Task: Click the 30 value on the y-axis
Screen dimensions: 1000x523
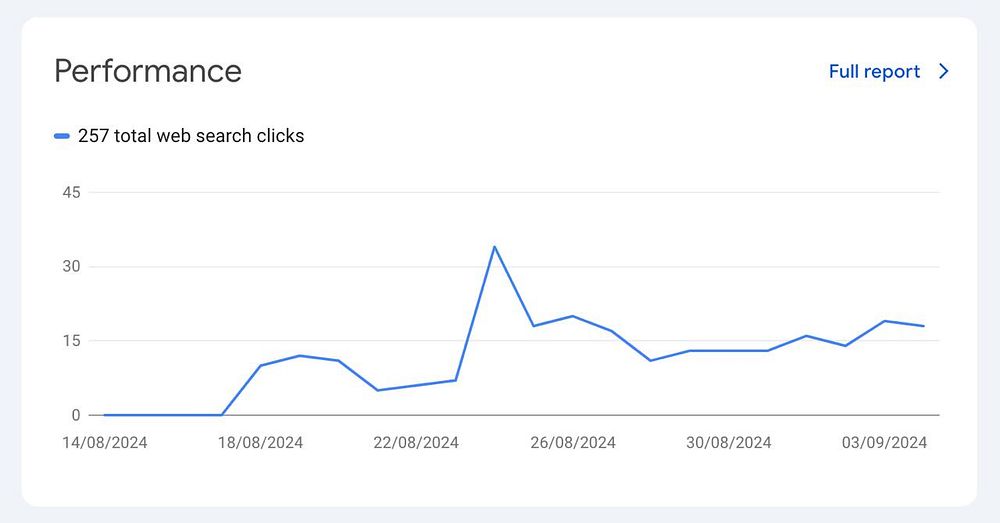Action: click(x=70, y=267)
